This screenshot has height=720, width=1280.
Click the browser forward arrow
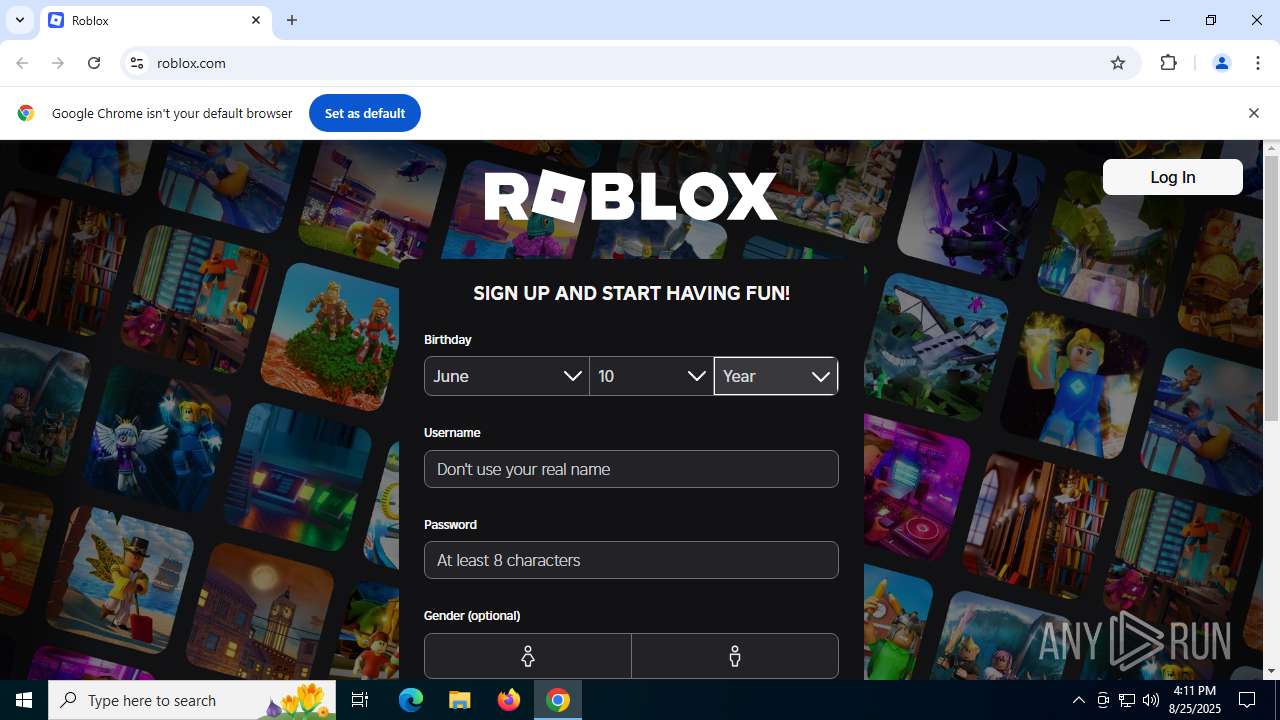click(58, 63)
